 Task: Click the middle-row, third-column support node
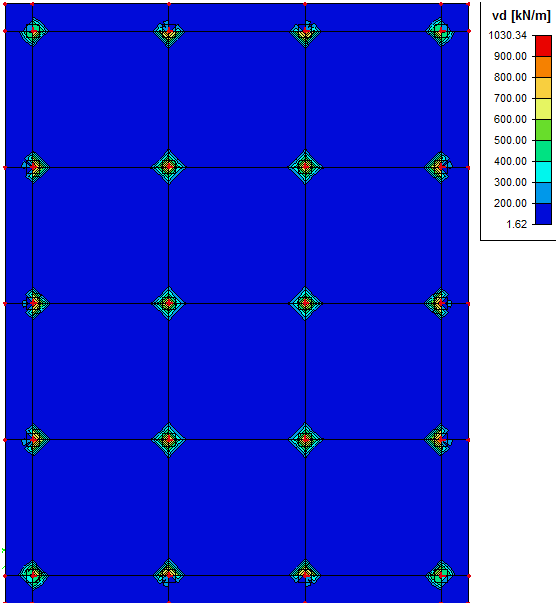(305, 303)
